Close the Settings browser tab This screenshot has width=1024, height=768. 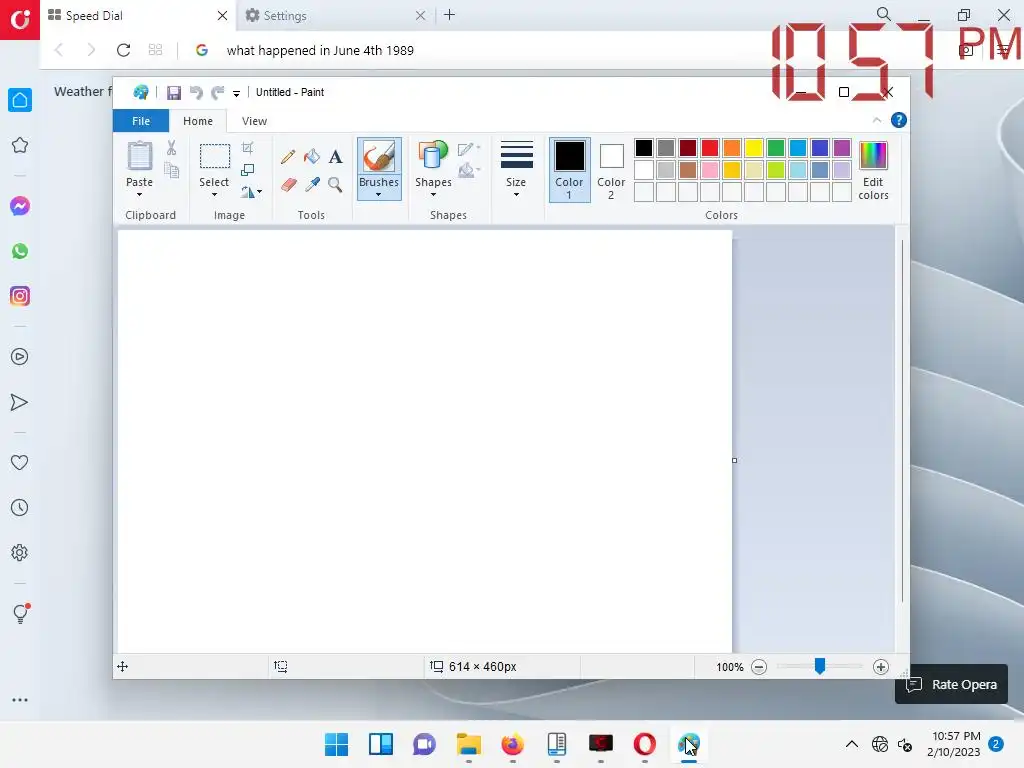(x=421, y=16)
